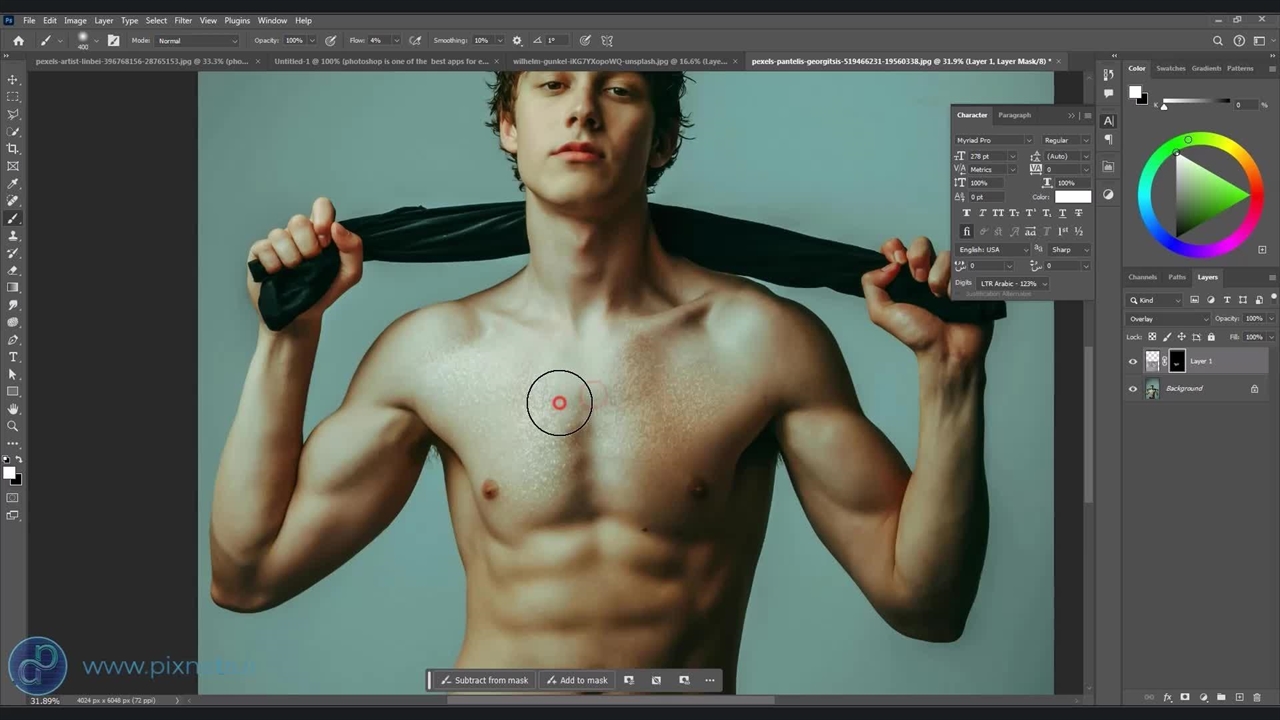The height and width of the screenshot is (720, 1280).
Task: Select the Zoom tool in toolbar
Action: tap(13, 426)
